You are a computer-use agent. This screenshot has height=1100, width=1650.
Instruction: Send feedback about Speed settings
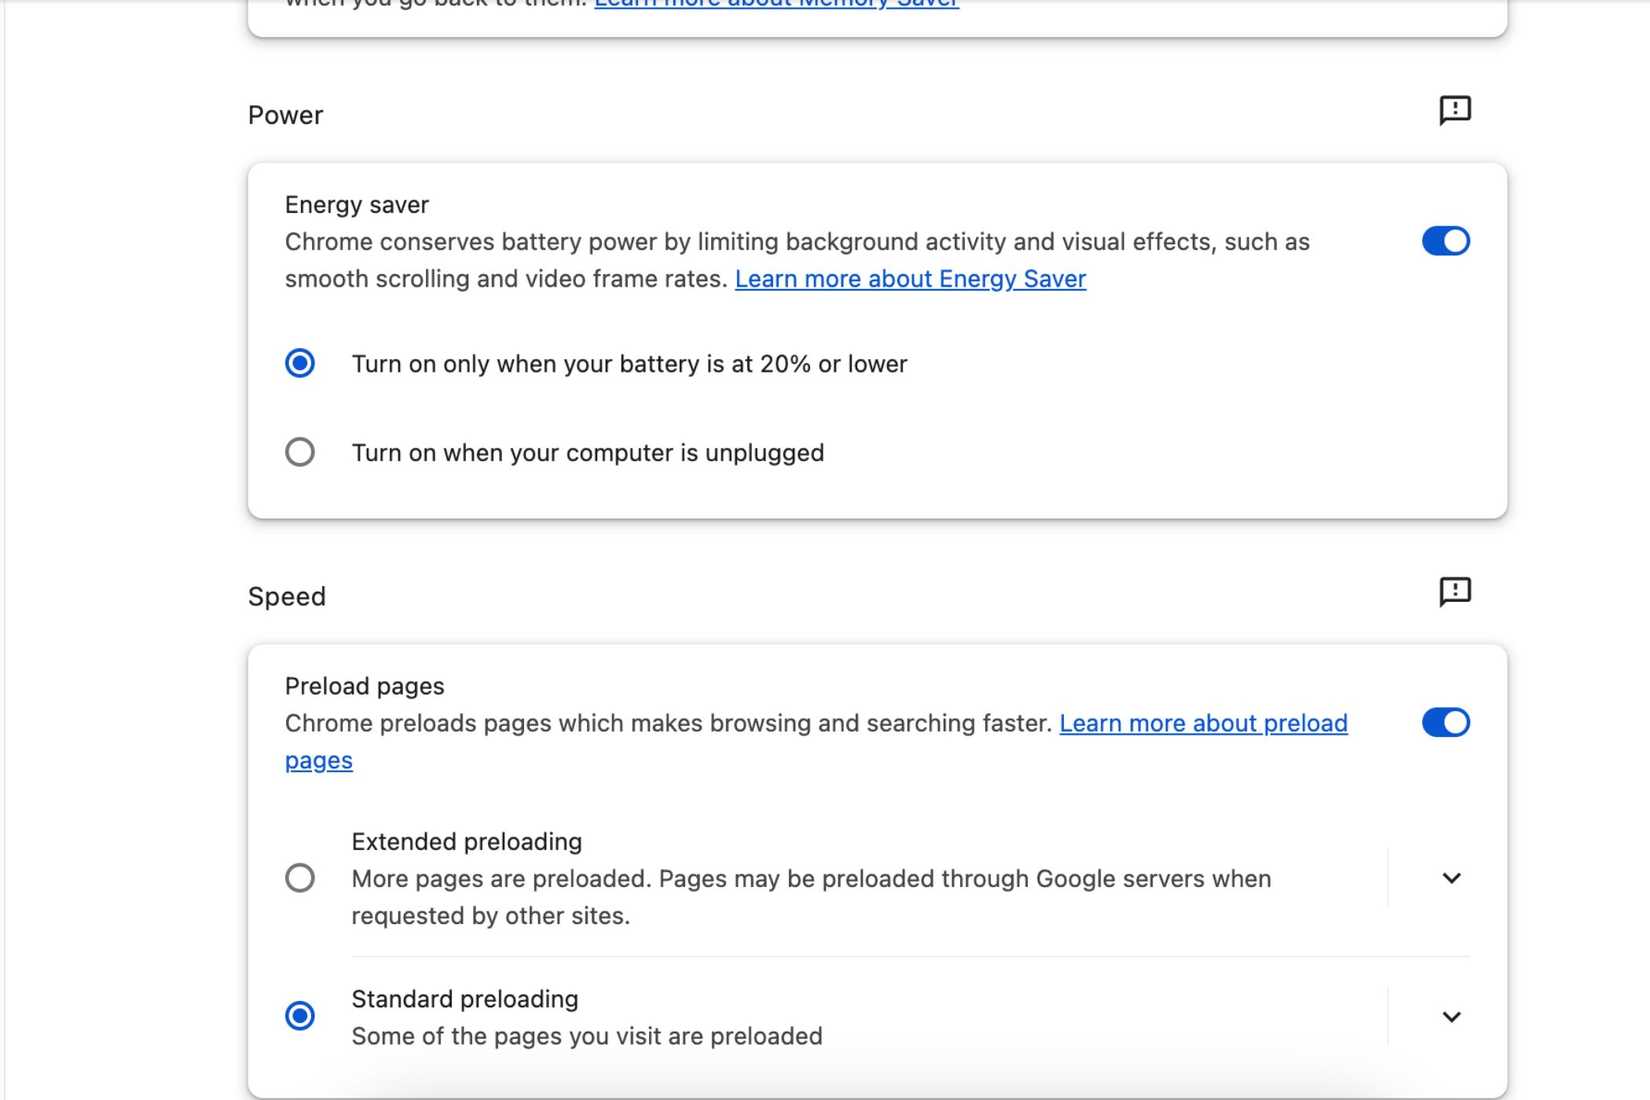tap(1455, 592)
